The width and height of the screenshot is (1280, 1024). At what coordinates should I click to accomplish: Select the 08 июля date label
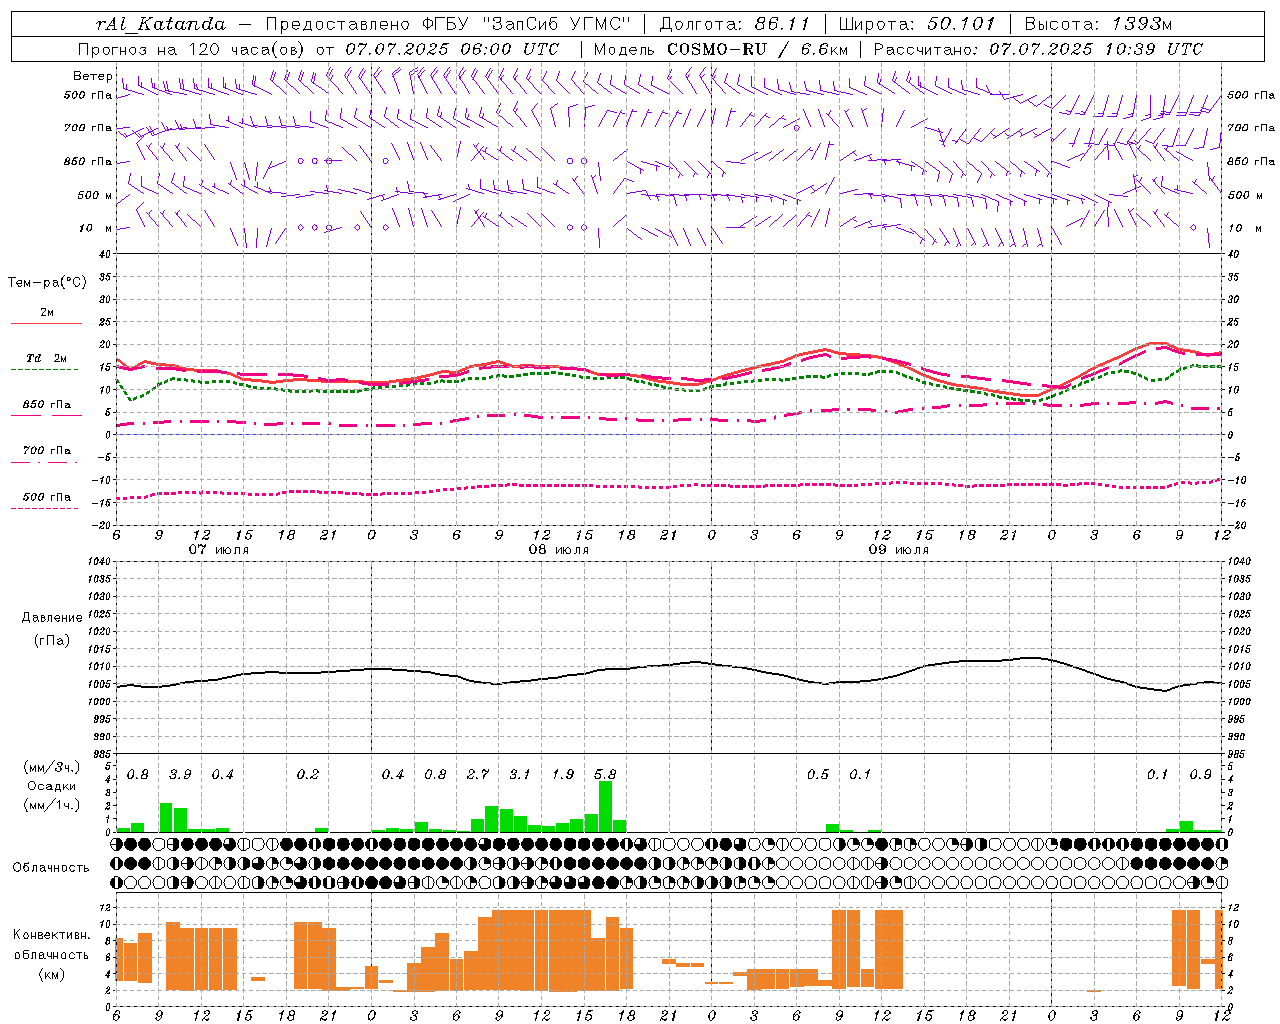click(559, 550)
